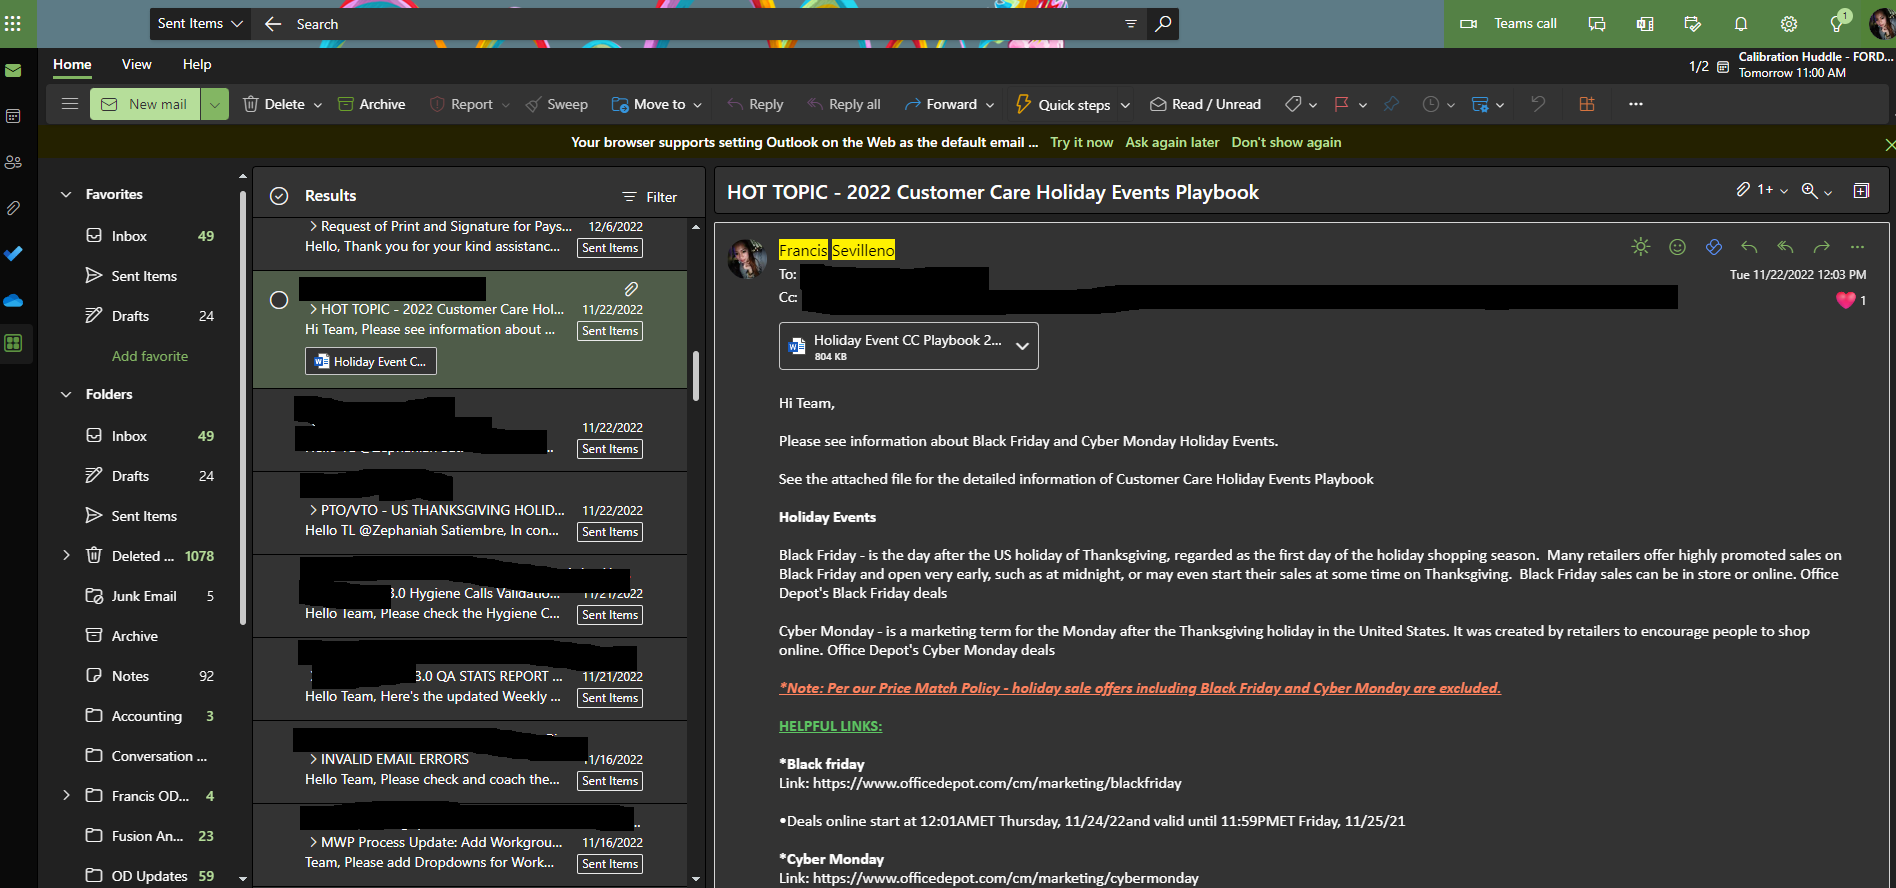The height and width of the screenshot is (888, 1896).
Task: Open the Notes folder
Action: (x=130, y=676)
